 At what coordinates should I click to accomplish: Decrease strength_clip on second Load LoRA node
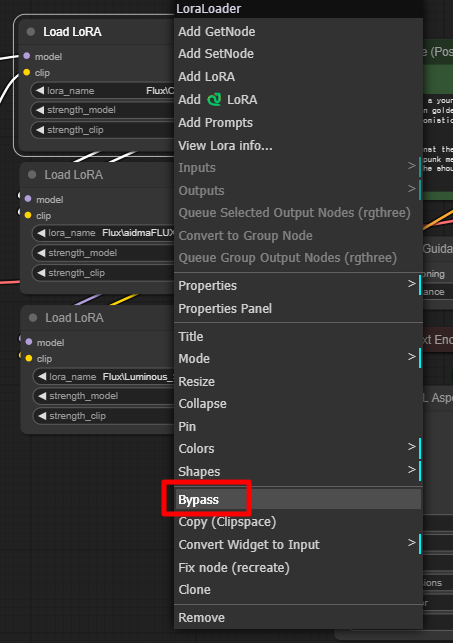point(41,273)
